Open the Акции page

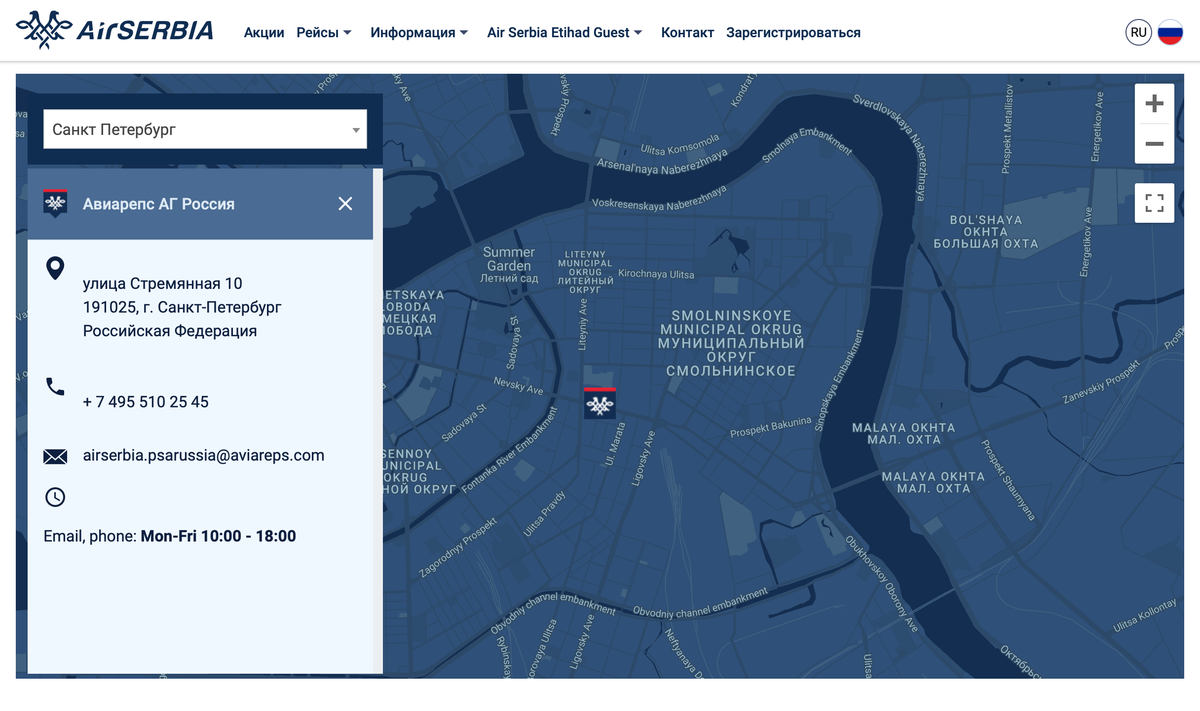coord(264,33)
